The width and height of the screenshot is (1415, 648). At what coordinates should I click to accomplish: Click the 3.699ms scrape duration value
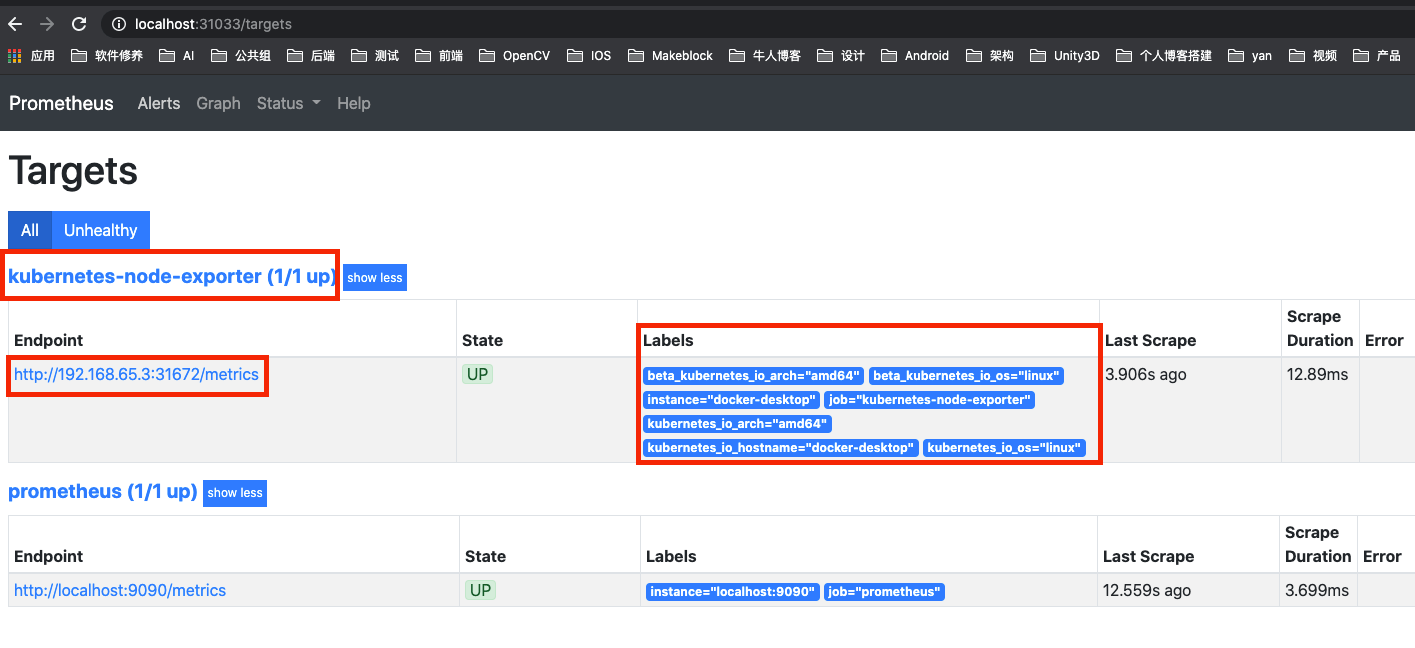[x=1318, y=591]
